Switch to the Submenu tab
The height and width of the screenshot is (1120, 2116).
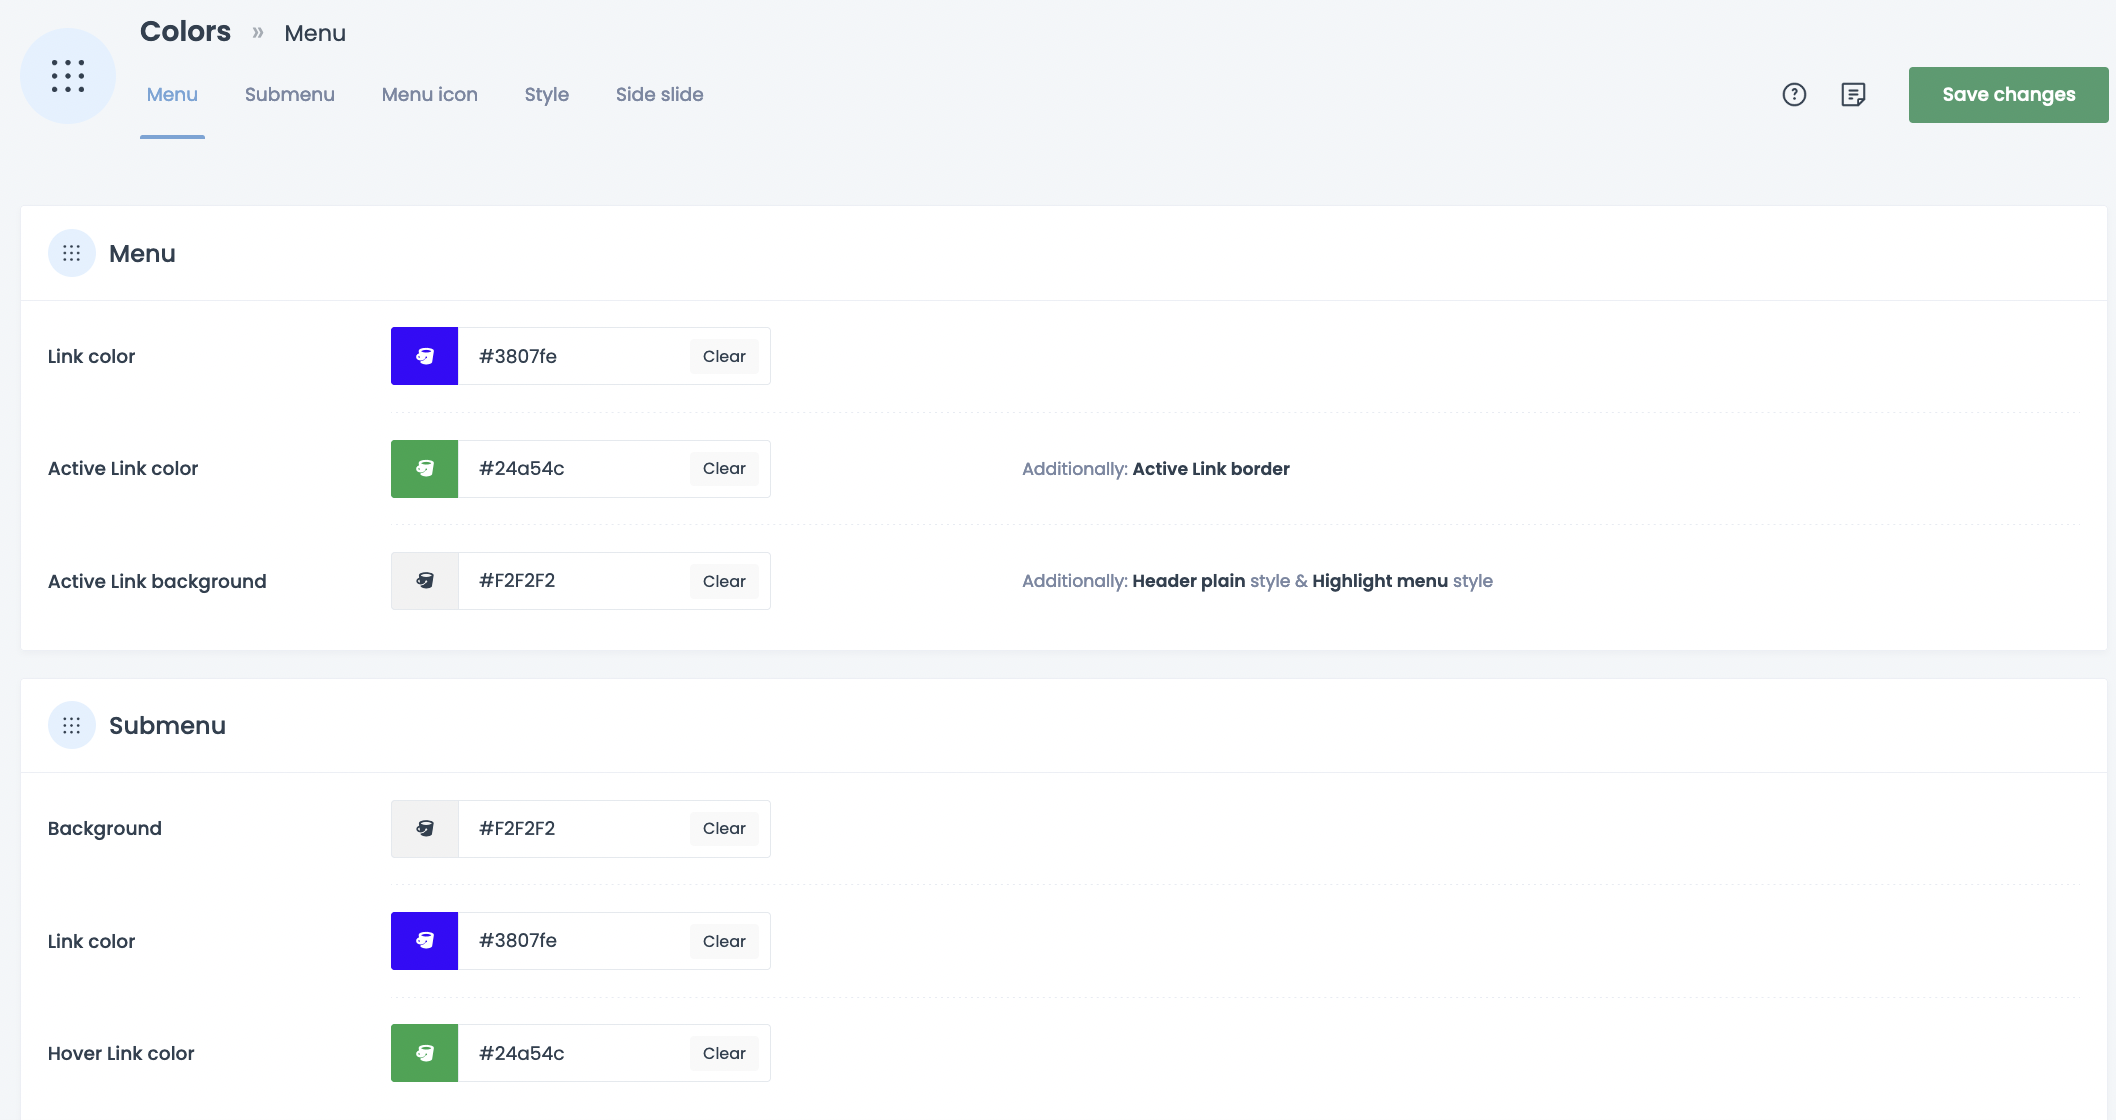[x=290, y=94]
